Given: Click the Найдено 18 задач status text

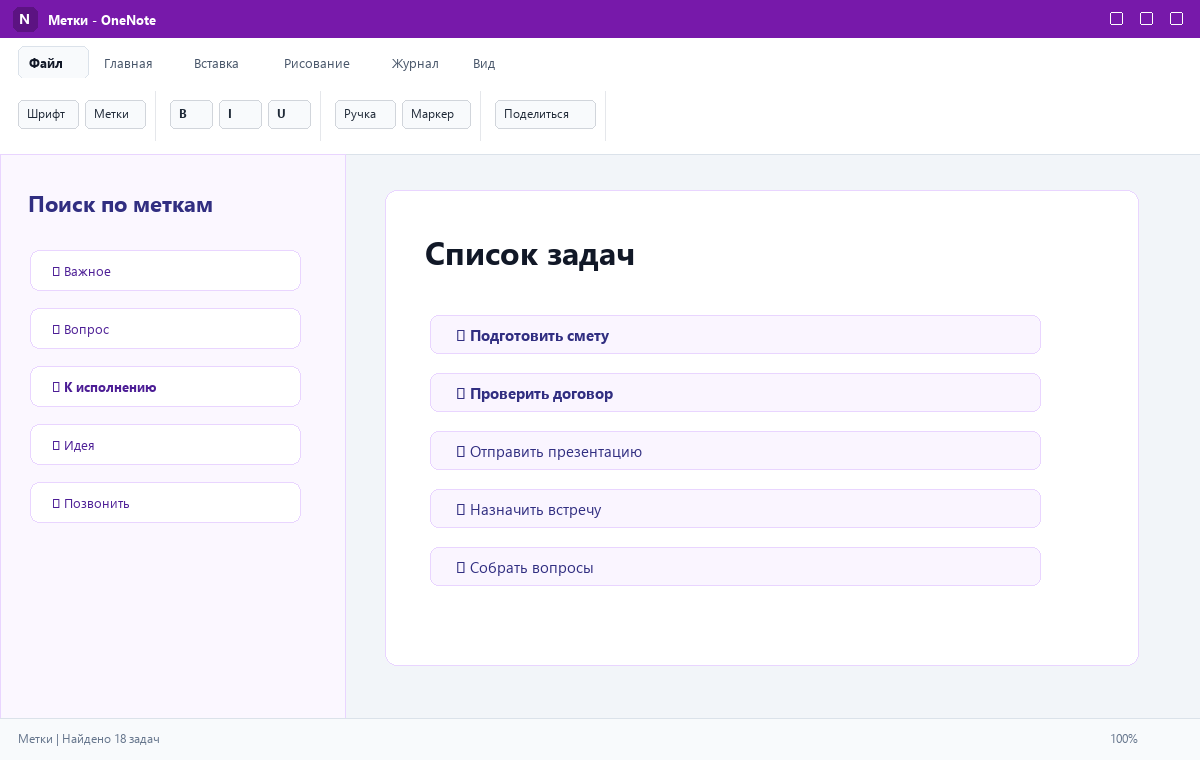Looking at the screenshot, I should [111, 739].
